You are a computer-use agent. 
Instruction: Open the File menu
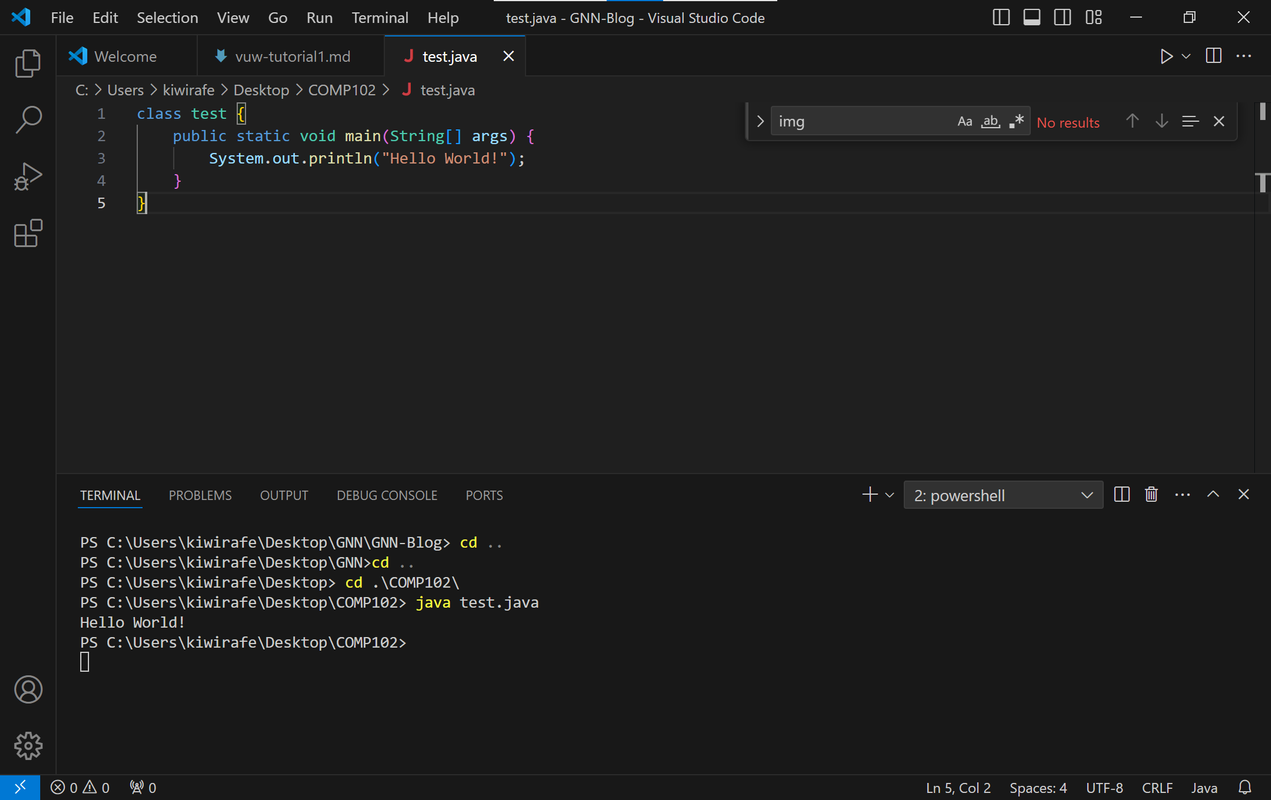coord(62,17)
